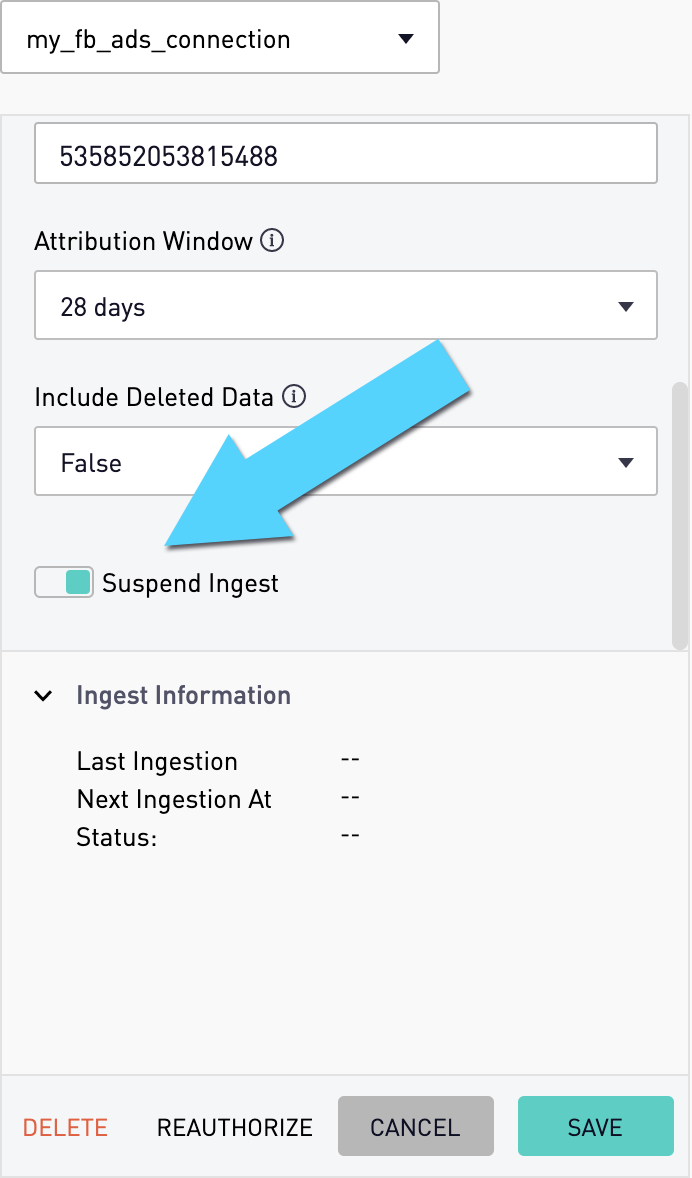Screen dimensions: 692x1178
Task: Open the Include Deleted Data False dropdown
Action: [346, 461]
